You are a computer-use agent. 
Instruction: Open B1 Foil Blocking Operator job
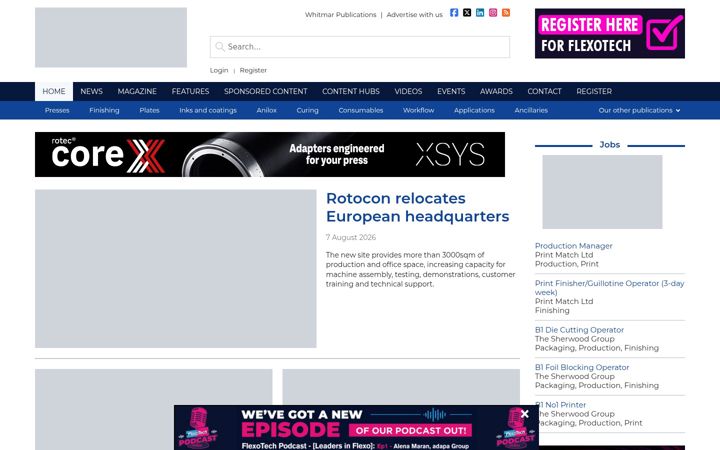[x=582, y=367]
